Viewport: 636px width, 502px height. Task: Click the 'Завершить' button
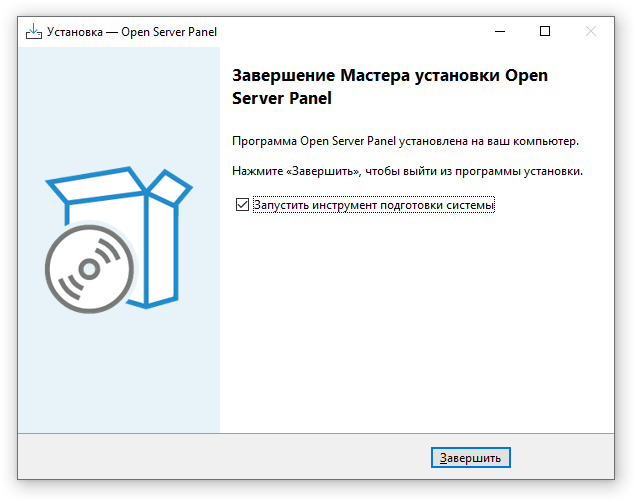point(471,458)
